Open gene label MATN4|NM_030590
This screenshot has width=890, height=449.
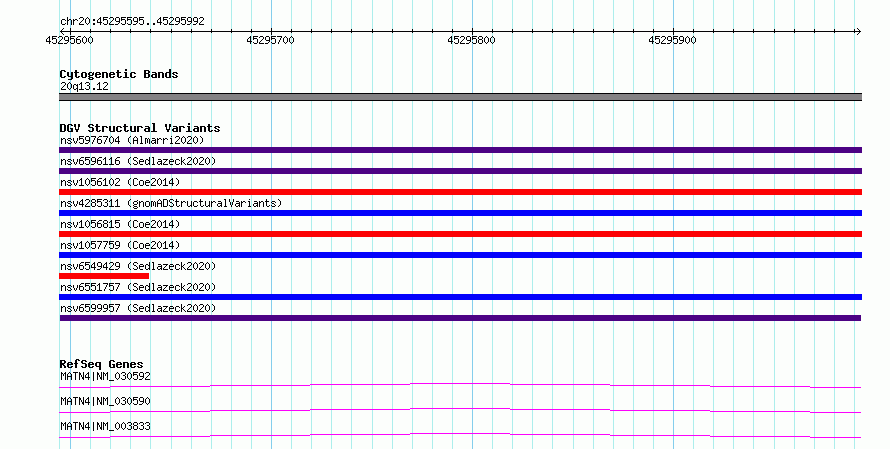click(105, 401)
